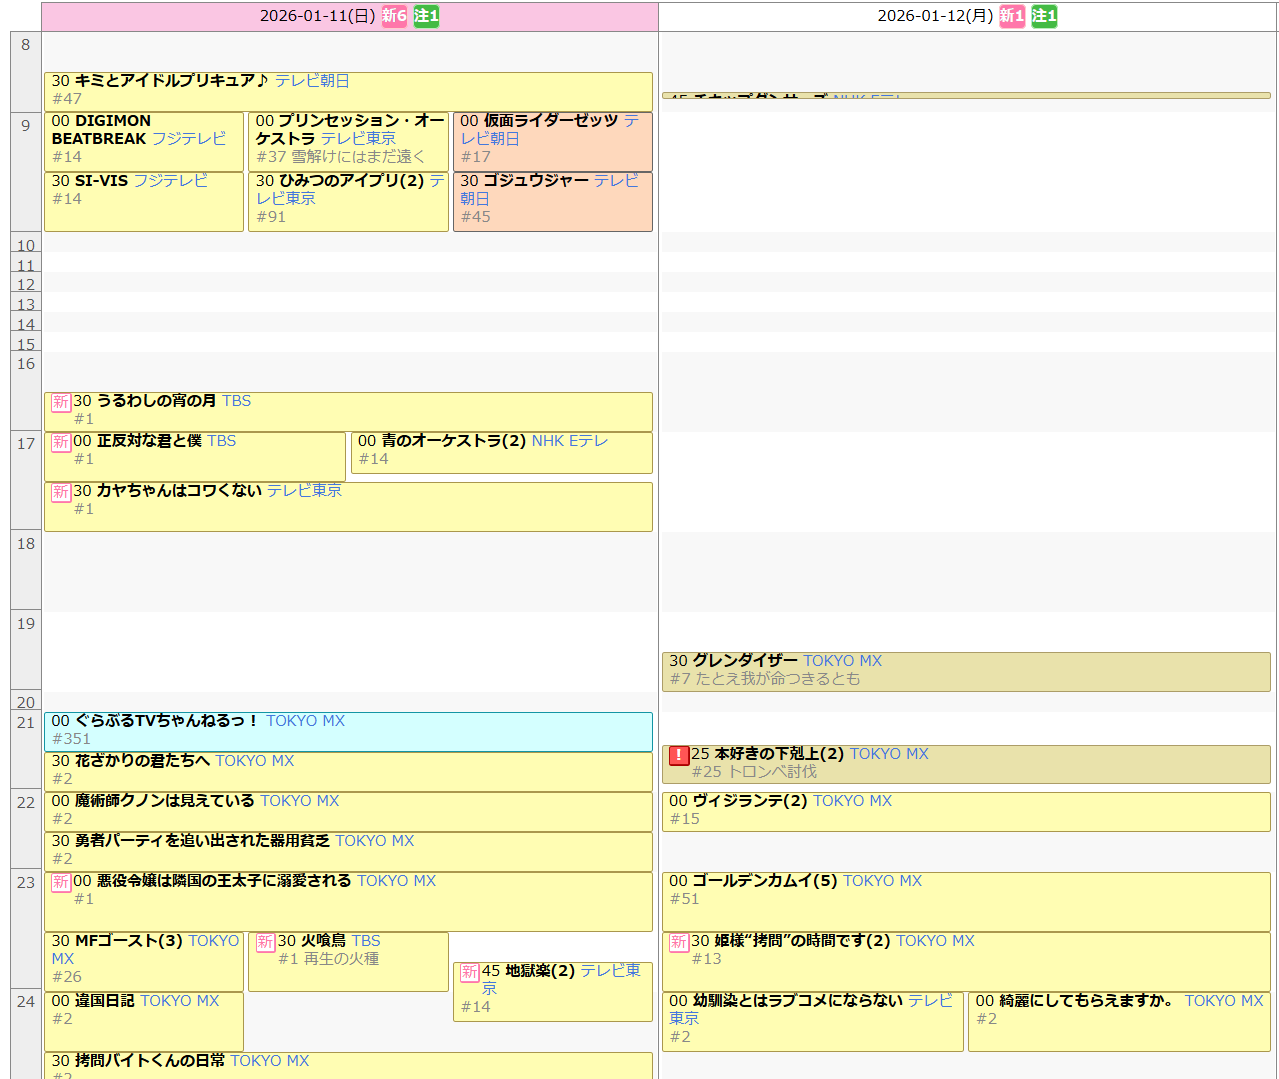Click the NHK Eテレ channel link for 青のオーケストラ(2)
This screenshot has width=1279, height=1079.
tap(569, 441)
